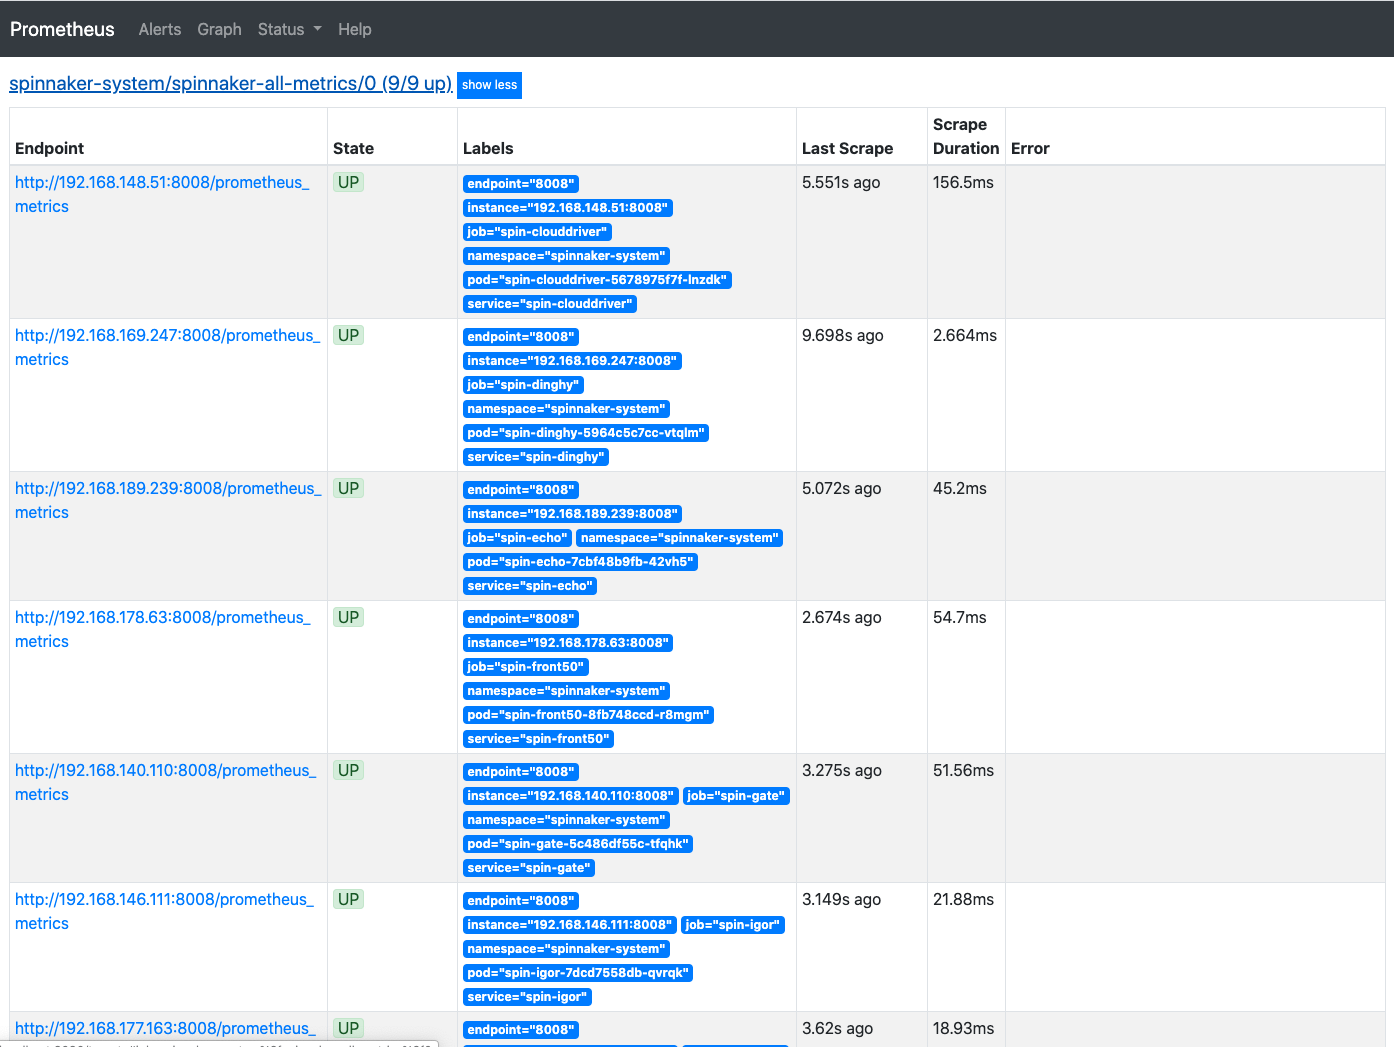Expand the Status dropdown menu
Image resolution: width=1394 pixels, height=1047 pixels.
pyautogui.click(x=289, y=29)
